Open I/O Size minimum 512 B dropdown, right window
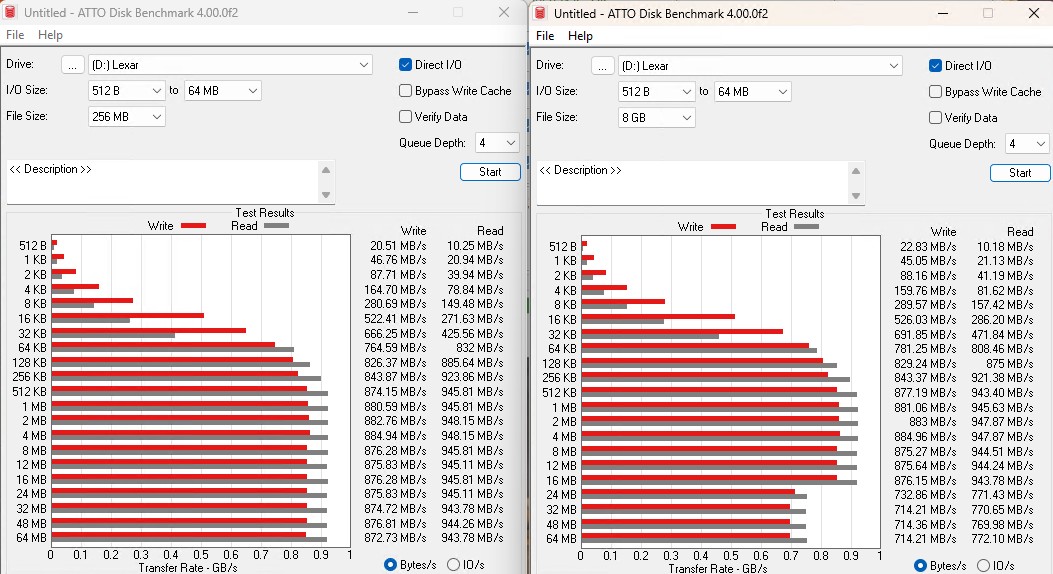Viewport: 1053px width, 574px height. [x=657, y=92]
